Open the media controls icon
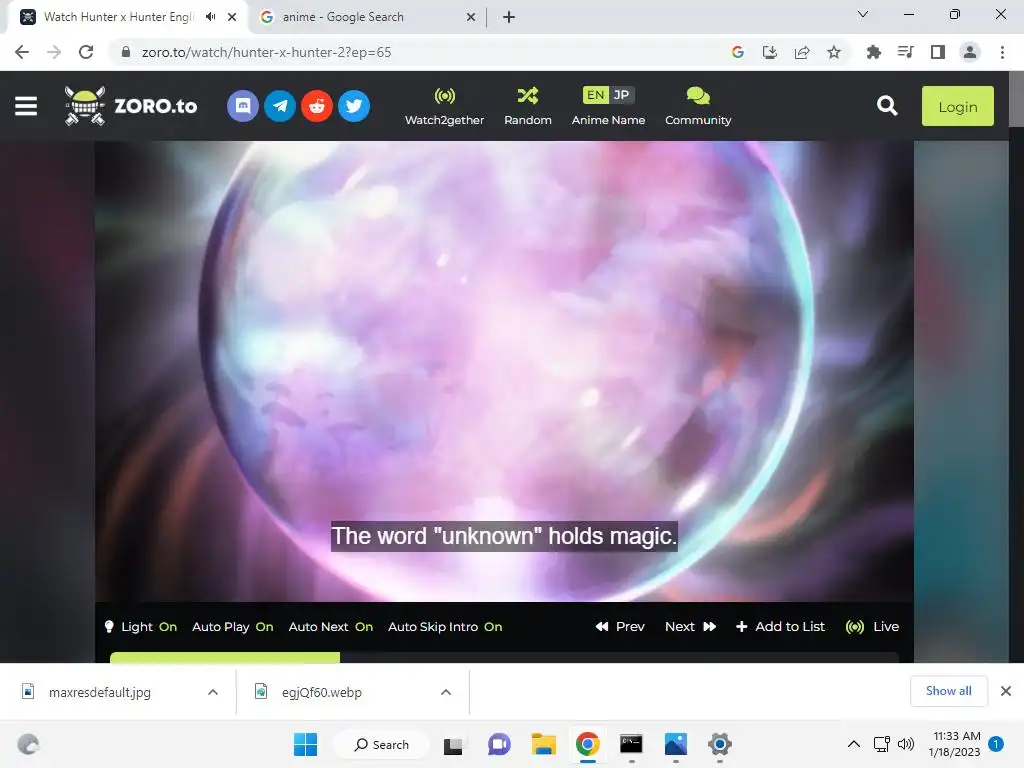1024x768 pixels. (x=906, y=52)
